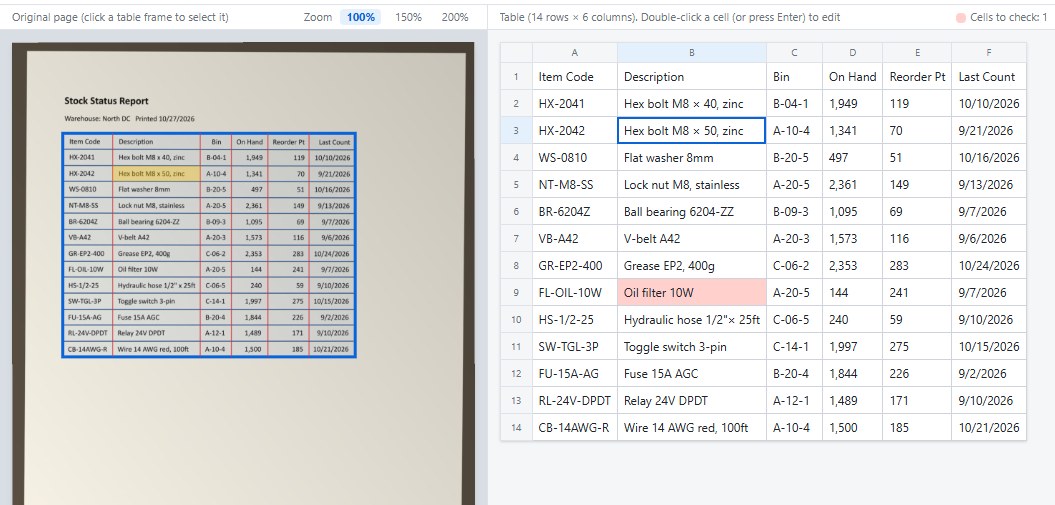Select the Bin header cell
Screen dimensions: 1055x505
point(795,77)
